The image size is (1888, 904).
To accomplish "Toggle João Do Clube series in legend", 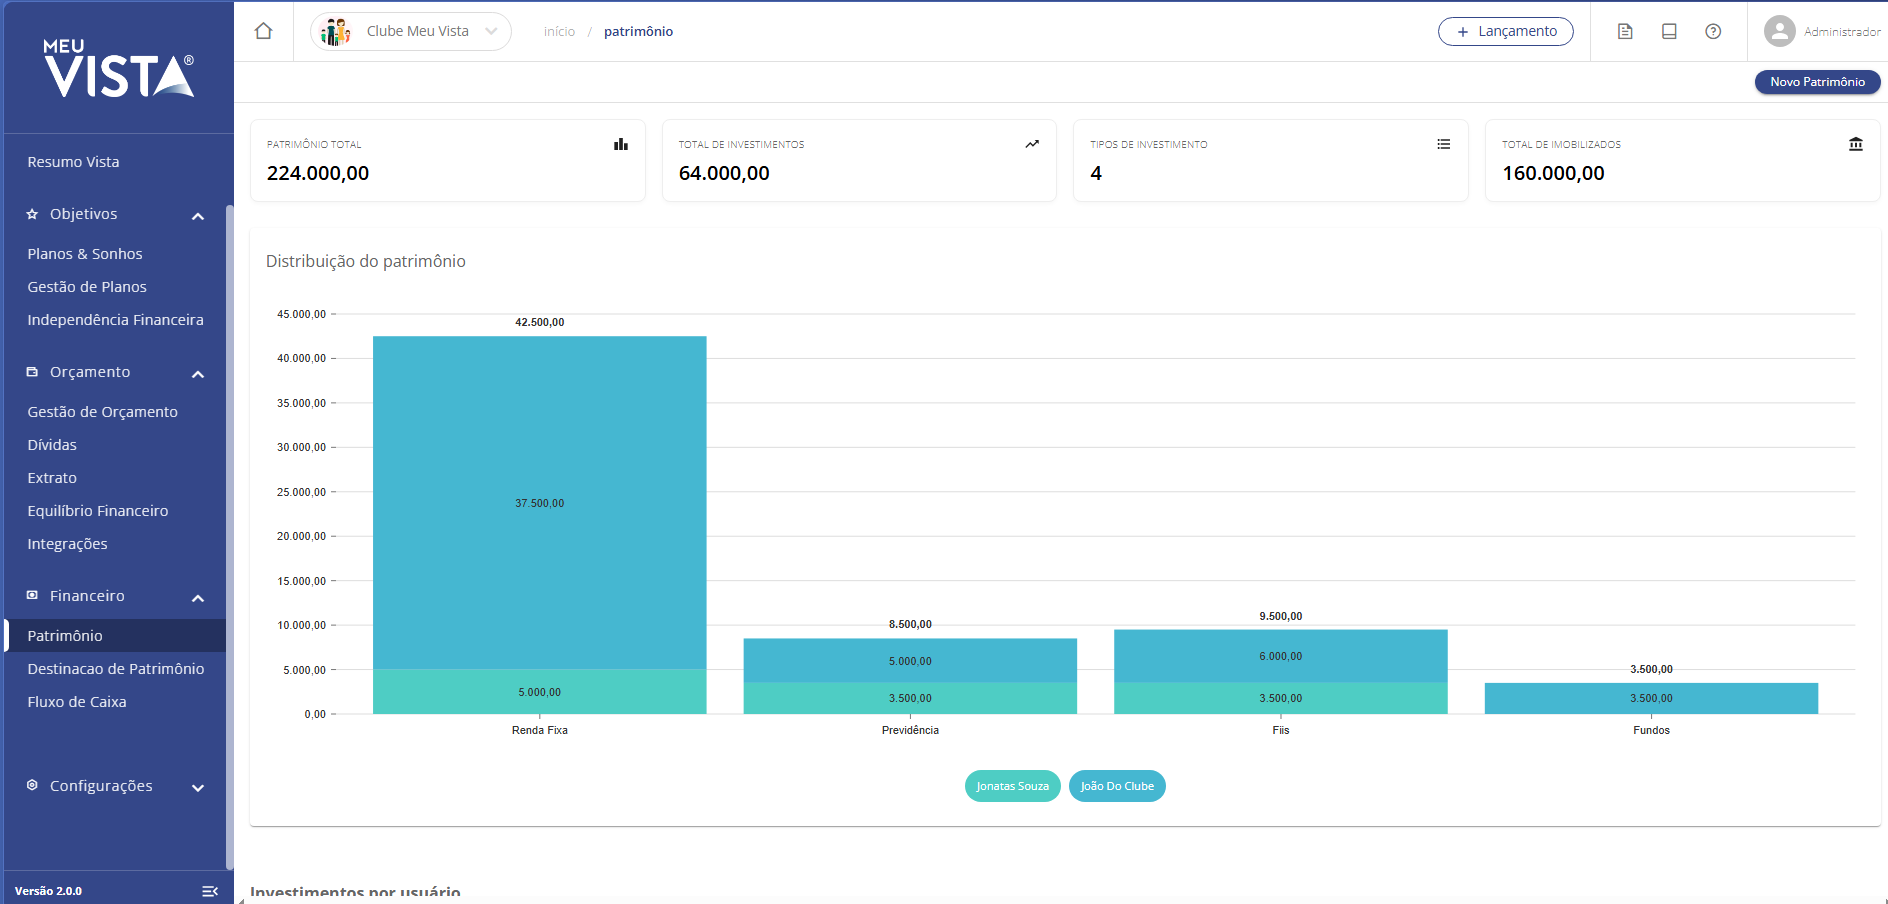I will [1117, 786].
